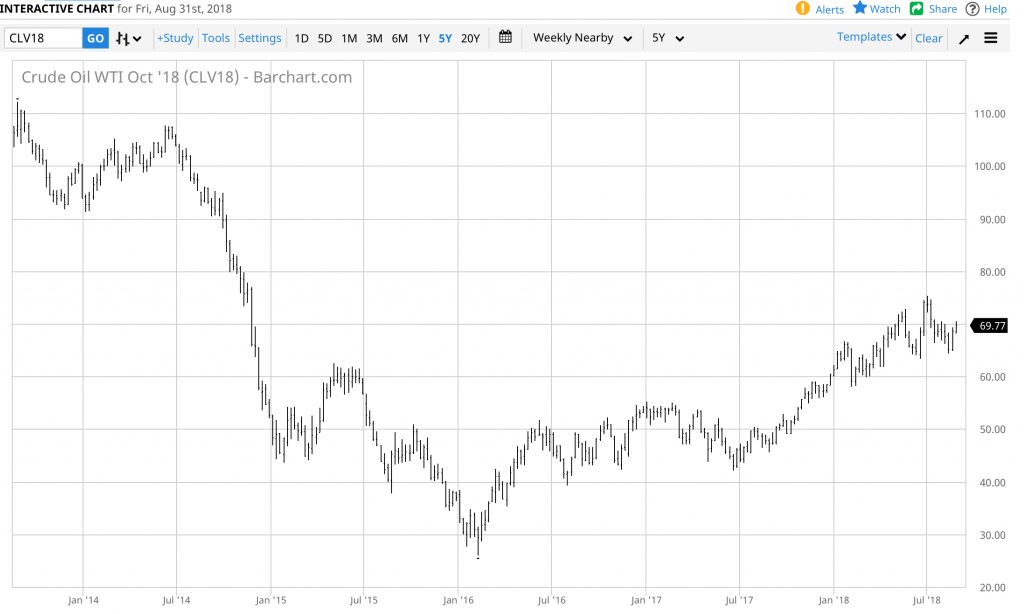This screenshot has height=614, width=1024.
Task: Click the Share icon
Action: pyautogui.click(x=916, y=9)
